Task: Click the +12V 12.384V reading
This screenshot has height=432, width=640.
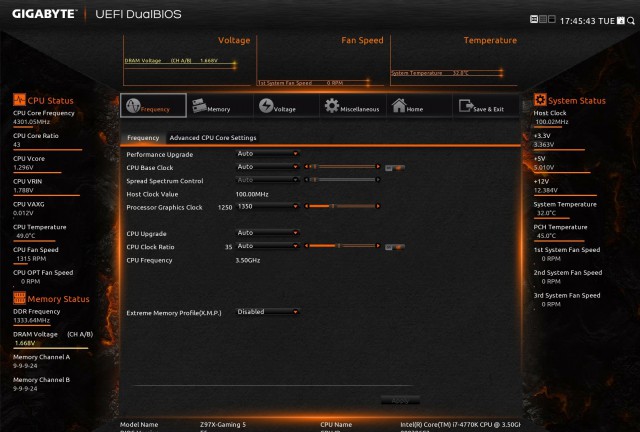Action: click(x=546, y=190)
